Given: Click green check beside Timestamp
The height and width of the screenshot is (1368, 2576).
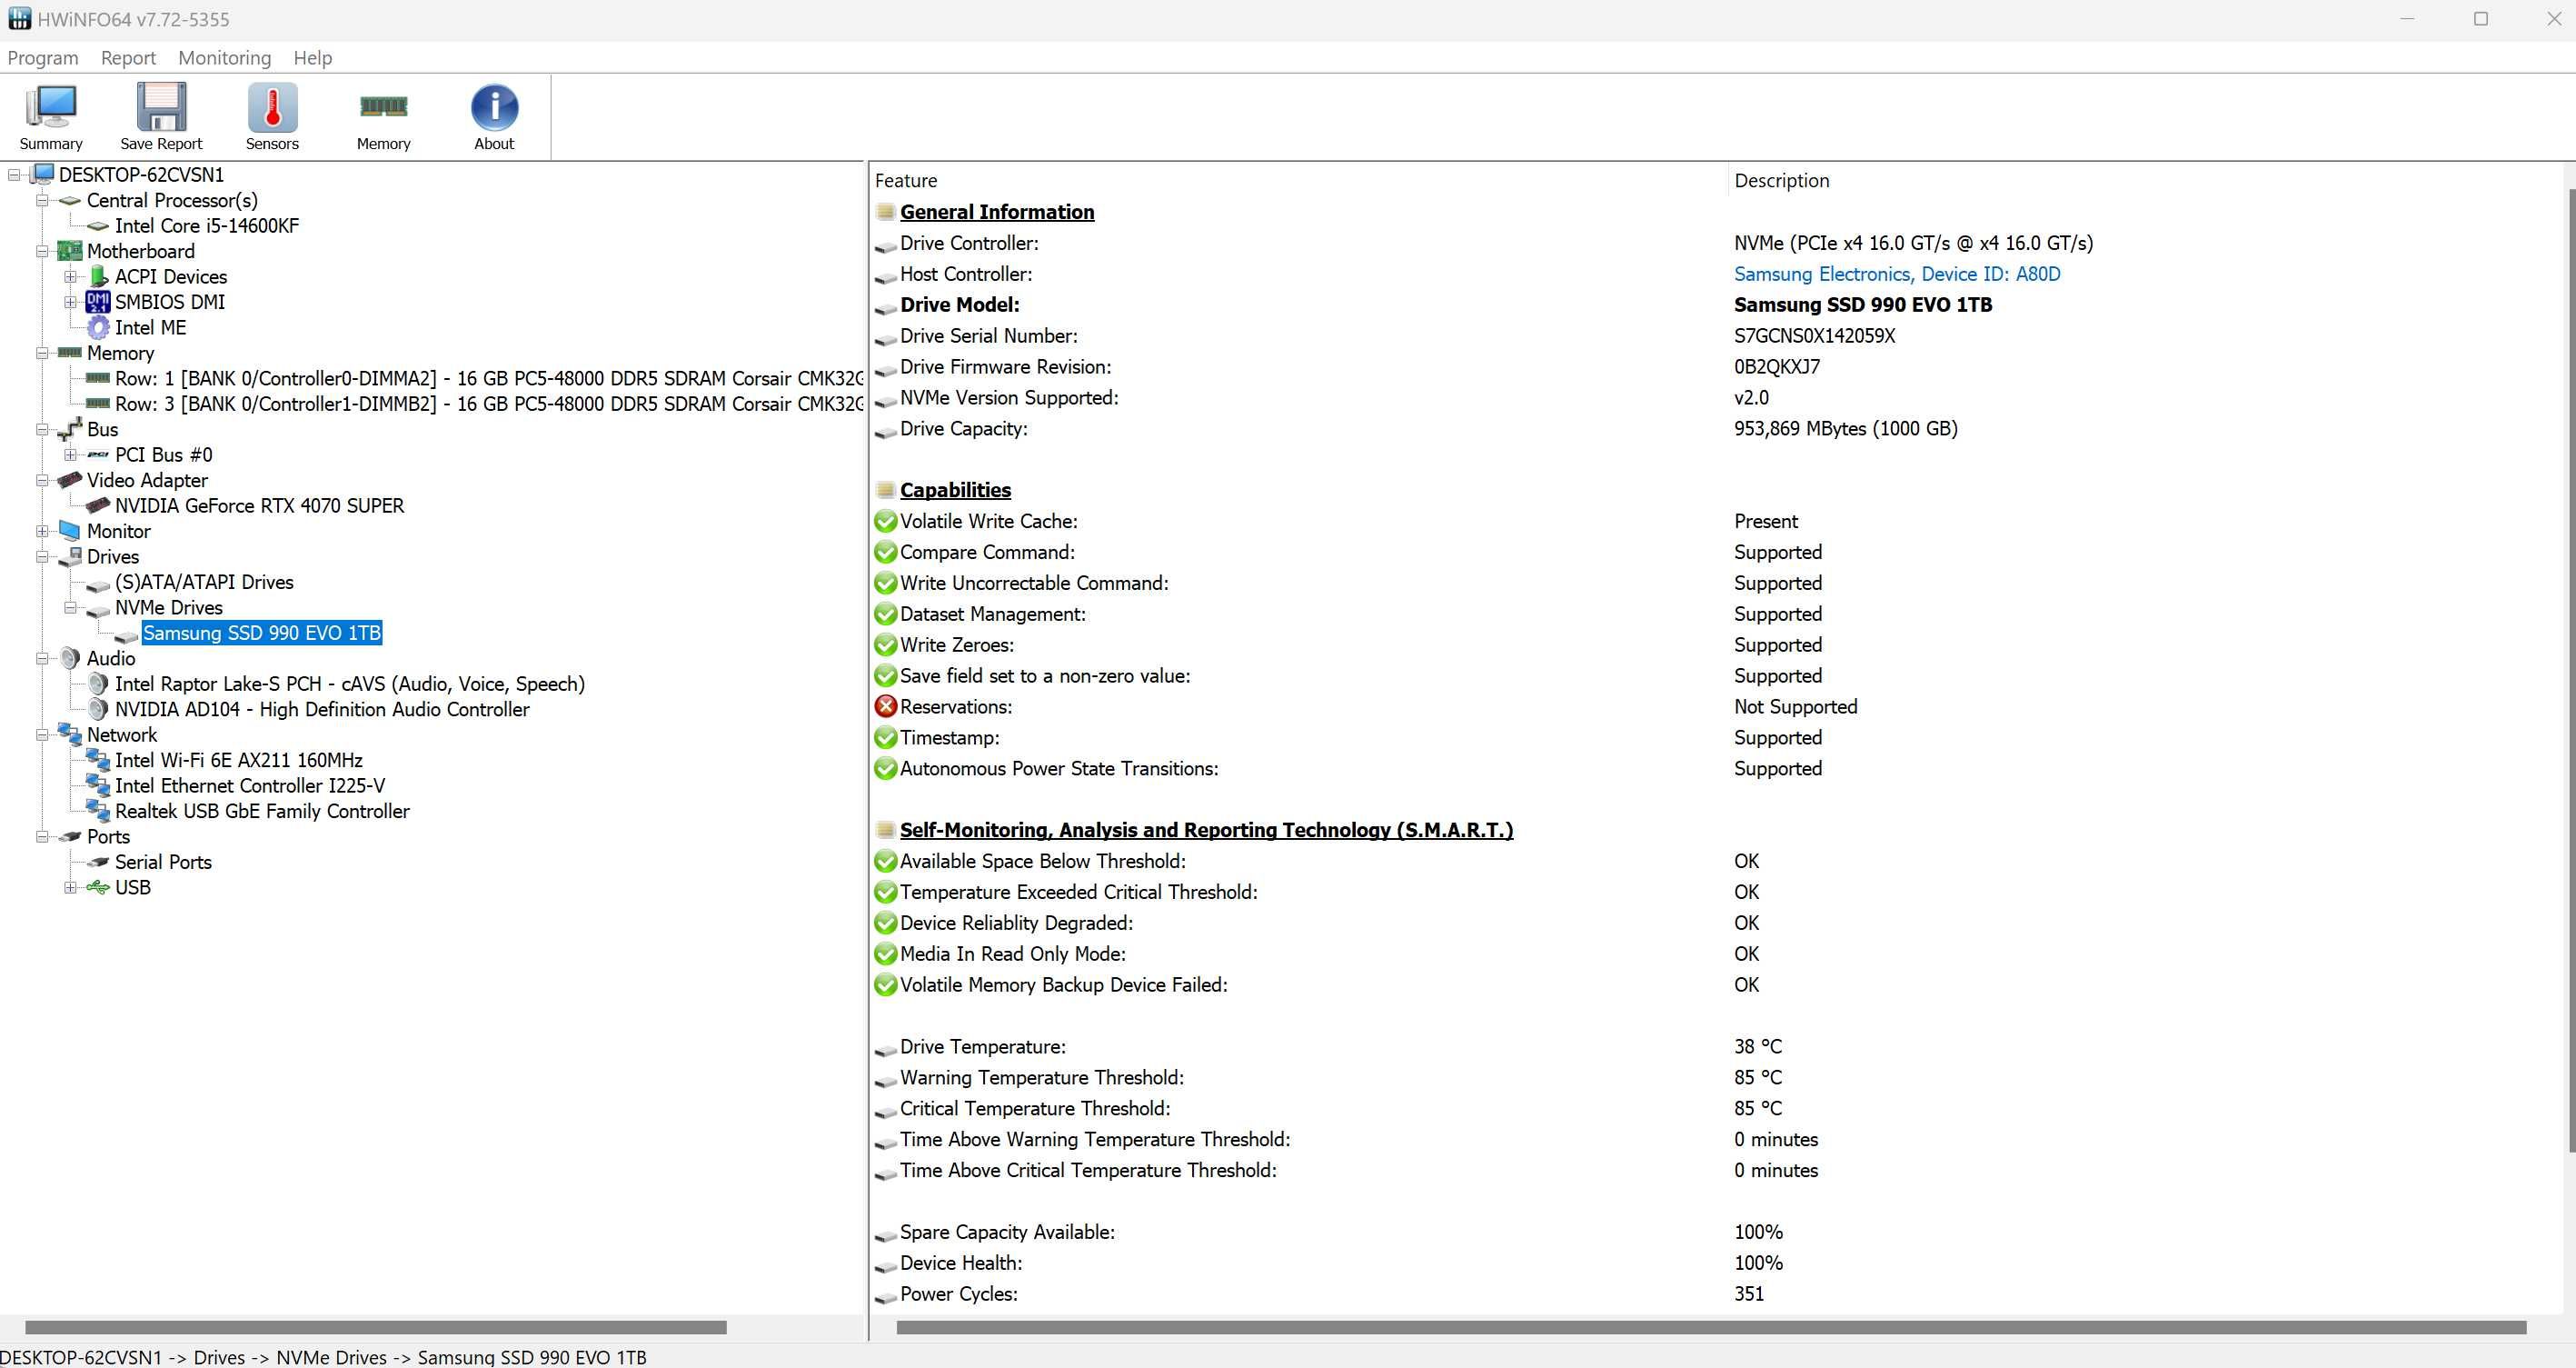Looking at the screenshot, I should tap(885, 738).
